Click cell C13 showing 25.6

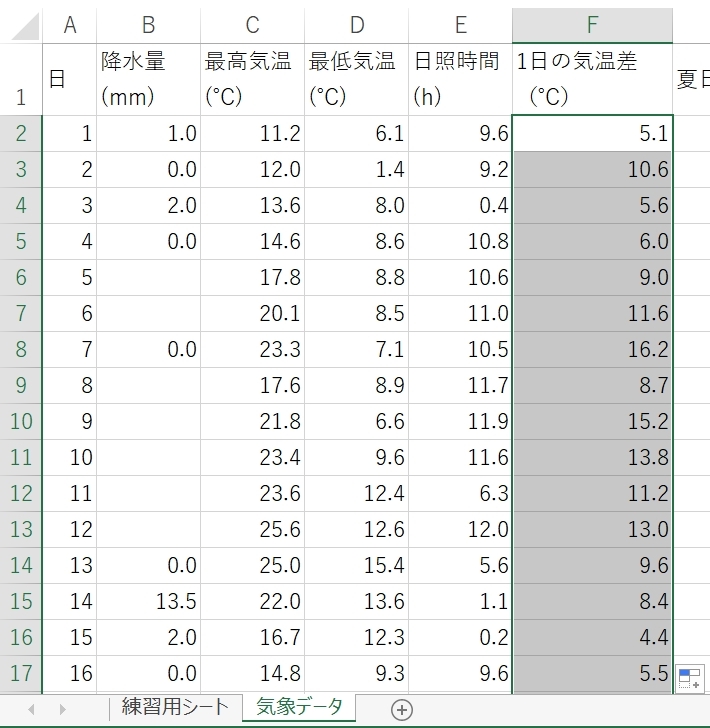point(252,530)
